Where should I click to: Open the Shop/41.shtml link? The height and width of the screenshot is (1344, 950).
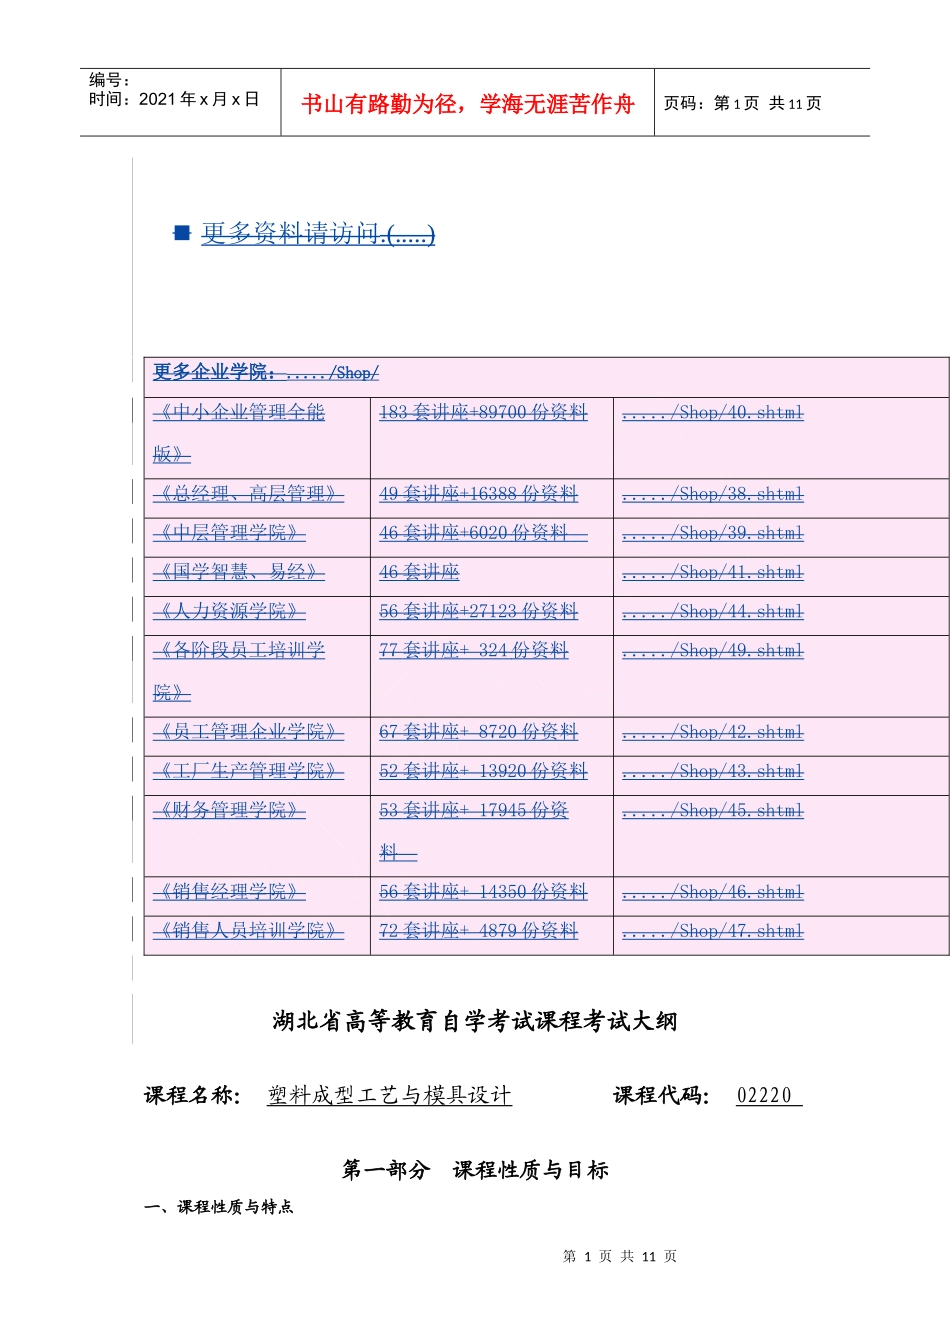pos(713,572)
